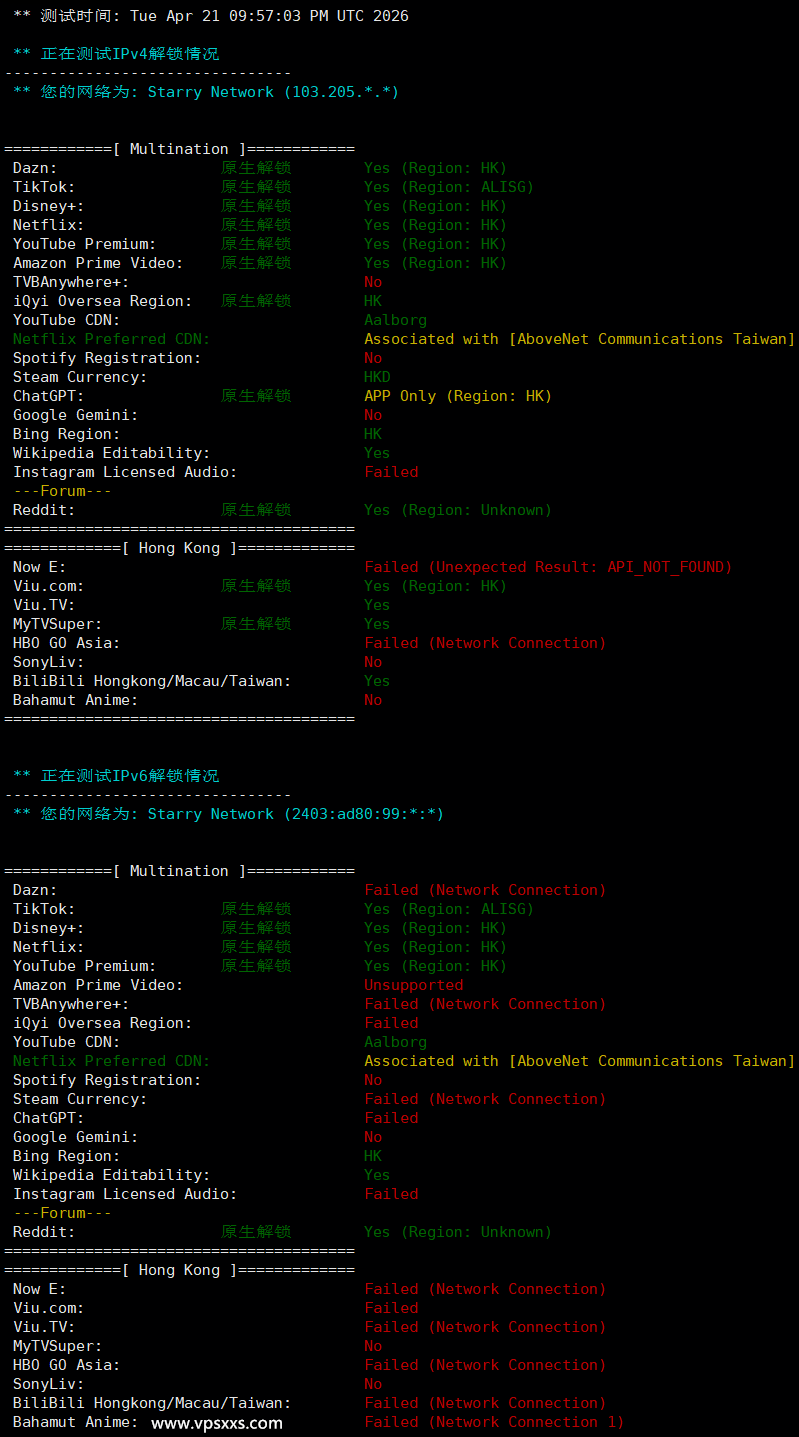Click "Failed (Network Connection 1)" for Bahamut Anime
Viewport: 799px width, 1437px height.
tap(493, 1422)
